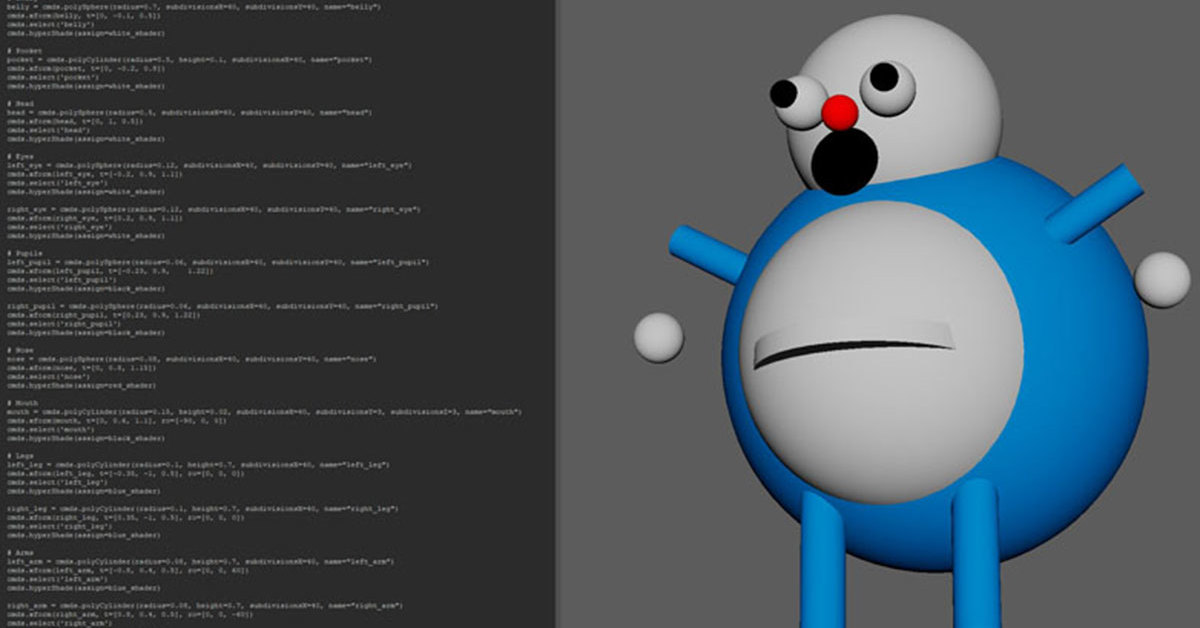Click the red nose sphere on the character
This screenshot has width=1200, height=628.
[x=841, y=112]
